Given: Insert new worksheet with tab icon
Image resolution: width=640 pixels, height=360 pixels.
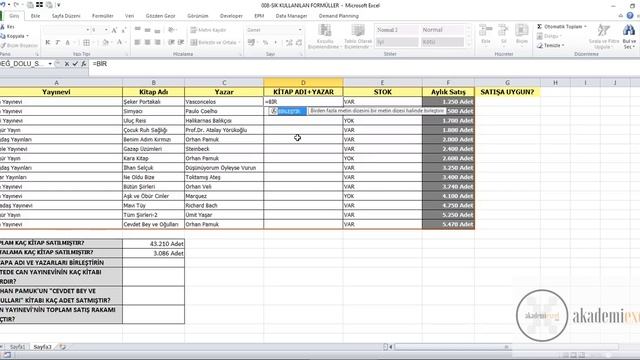Looking at the screenshot, I should [x=62, y=347].
